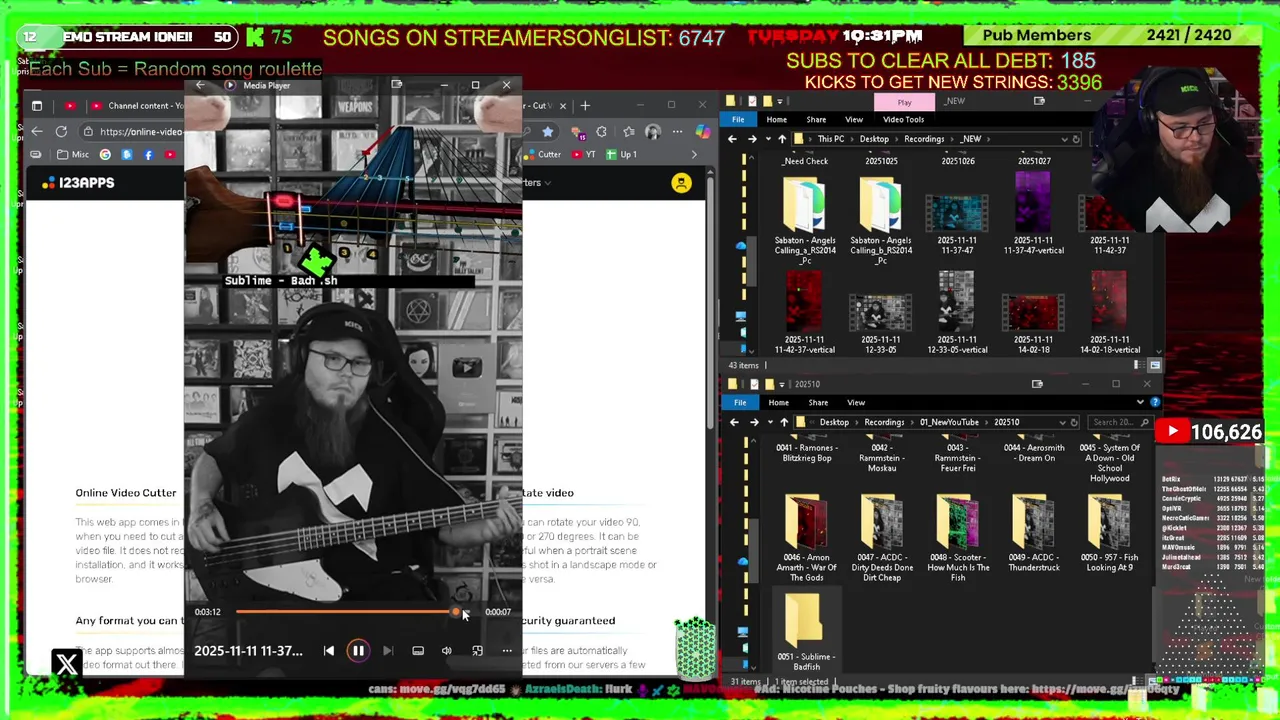Switch the _NEW window to large icons view
The image size is (1280, 720).
(x=1154, y=366)
